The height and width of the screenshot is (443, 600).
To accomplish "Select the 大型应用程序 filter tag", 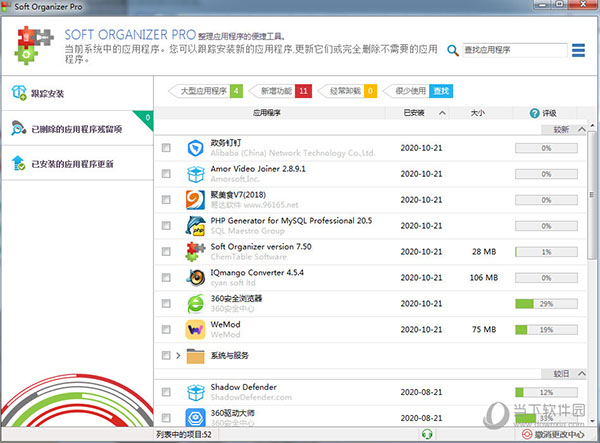I will (205, 91).
